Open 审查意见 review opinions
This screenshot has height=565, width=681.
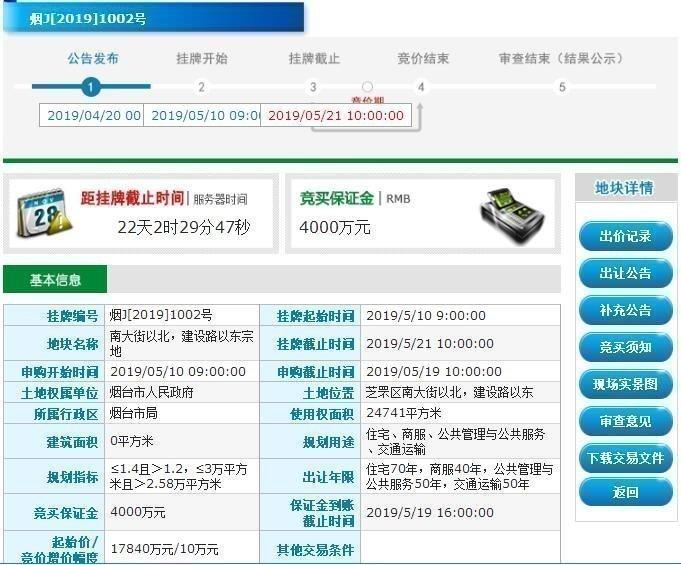(625, 421)
